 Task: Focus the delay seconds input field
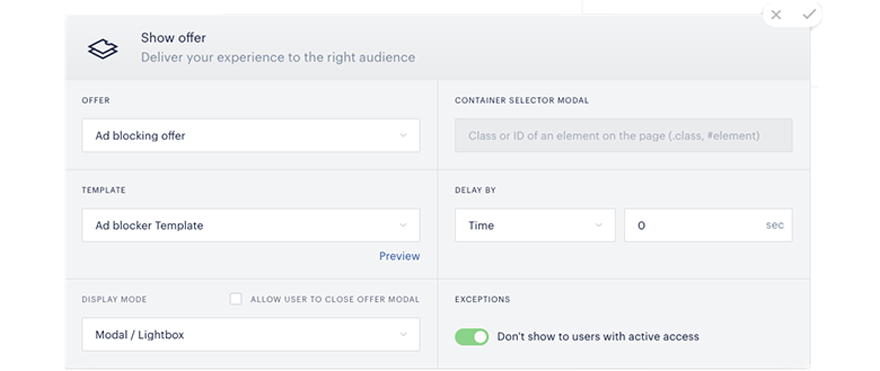click(708, 226)
